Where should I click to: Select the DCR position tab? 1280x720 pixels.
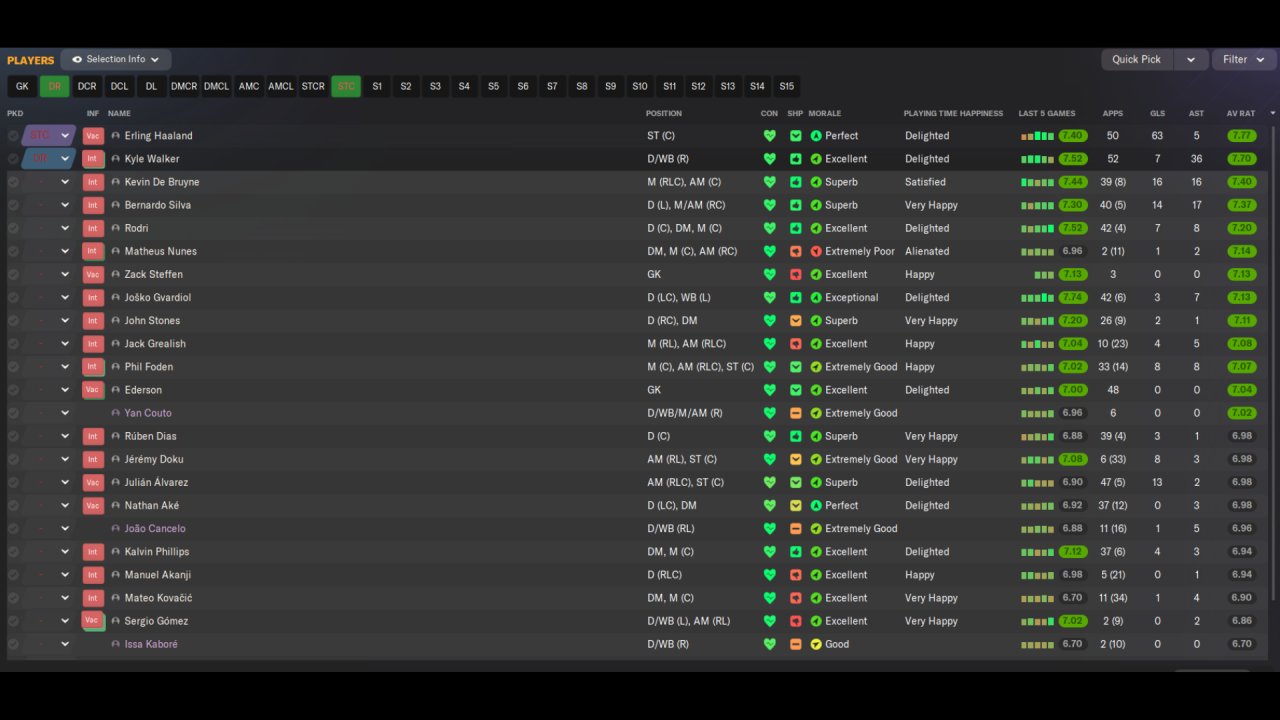pos(87,87)
